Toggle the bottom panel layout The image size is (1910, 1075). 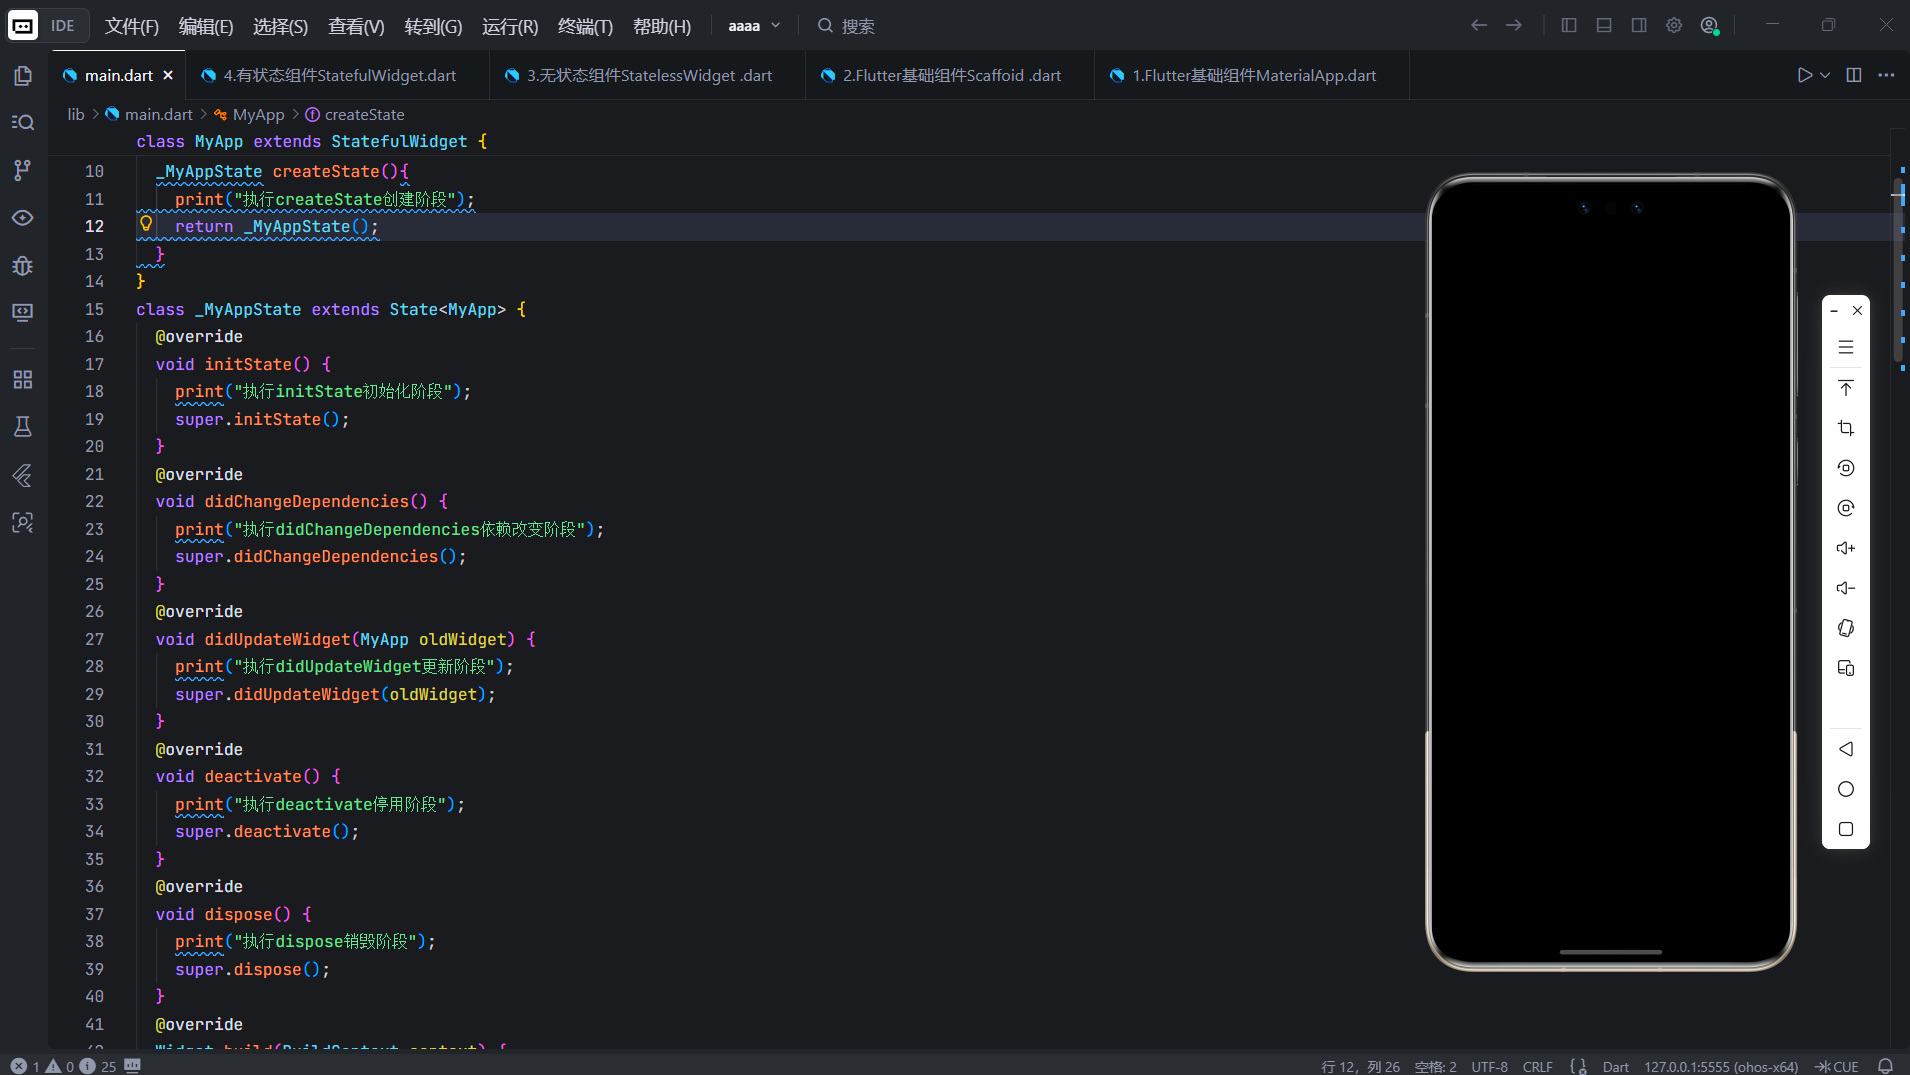point(1604,26)
